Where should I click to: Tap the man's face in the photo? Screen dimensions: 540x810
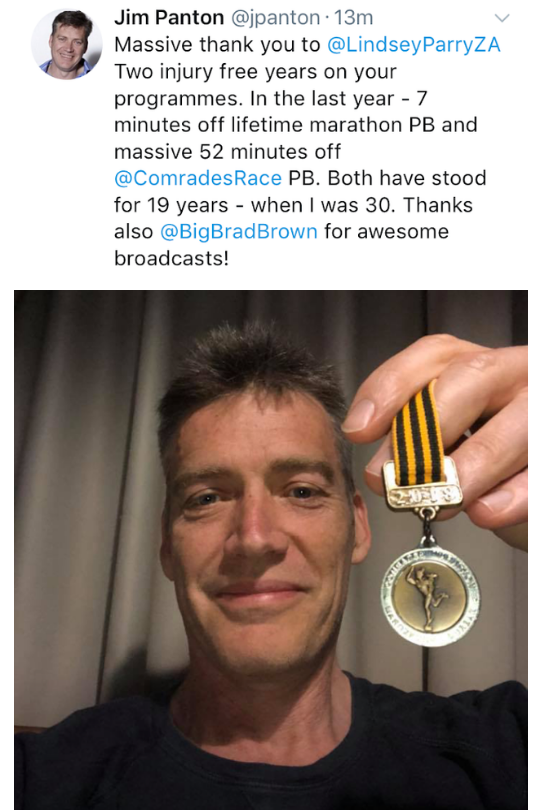click(x=258, y=532)
